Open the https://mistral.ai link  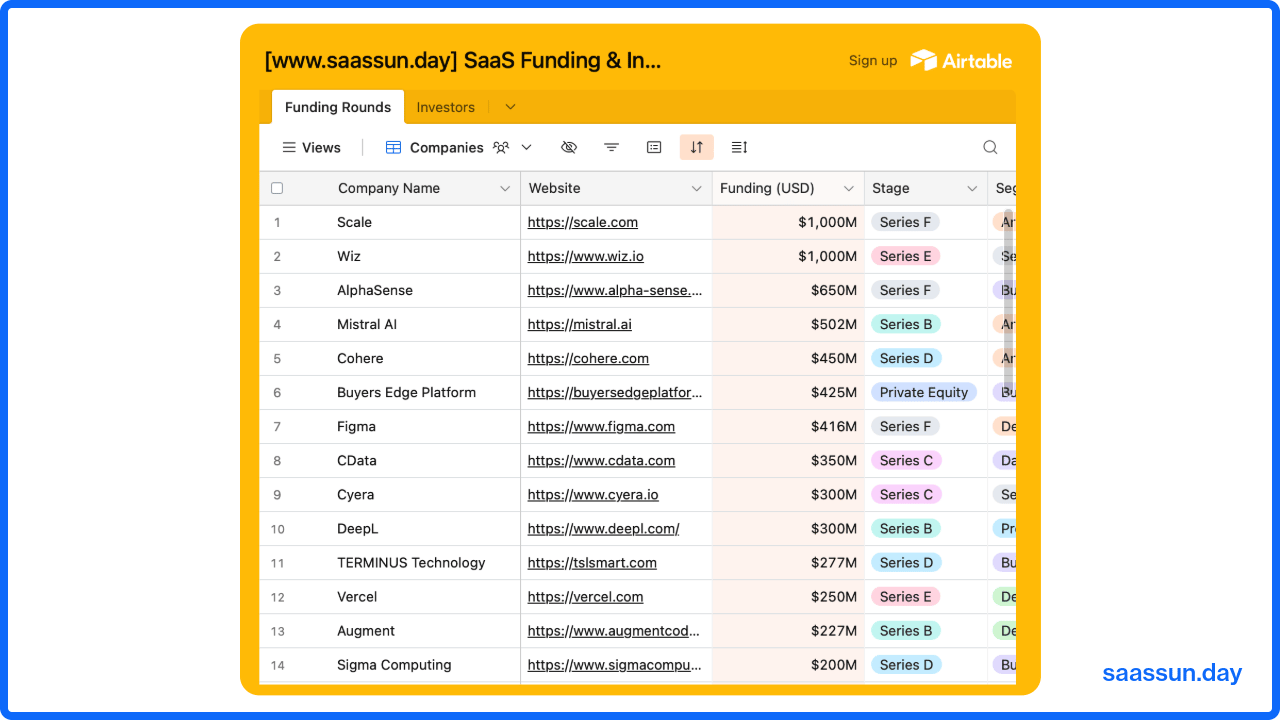[x=580, y=324]
